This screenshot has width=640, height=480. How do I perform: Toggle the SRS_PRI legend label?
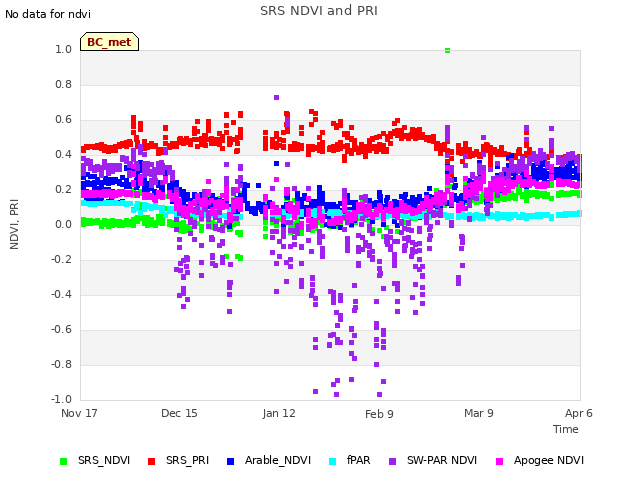pyautogui.click(x=187, y=460)
